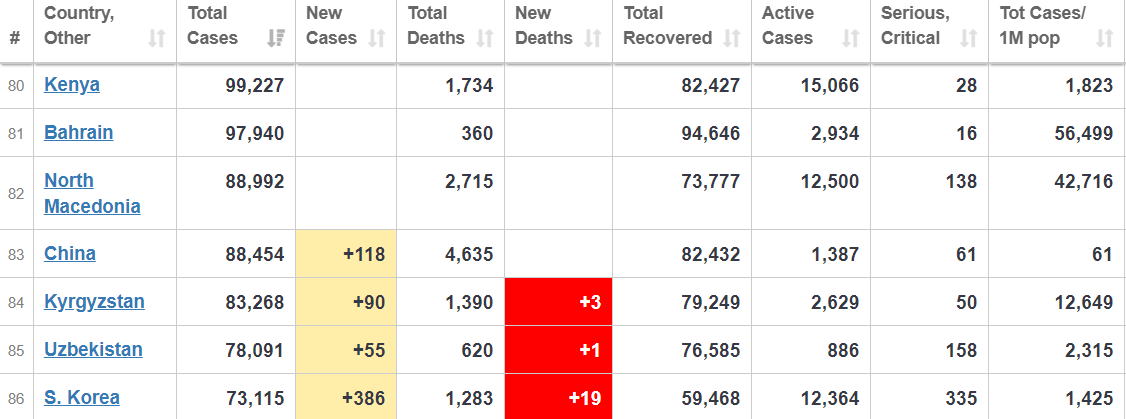Sort Active Cases using its arrow icon
The width and height of the screenshot is (1126, 419).
(850, 39)
